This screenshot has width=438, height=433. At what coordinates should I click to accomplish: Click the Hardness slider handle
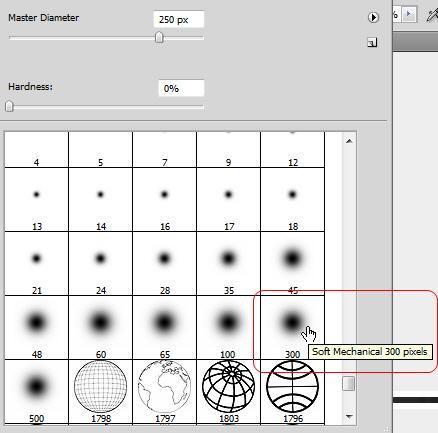pyautogui.click(x=9, y=106)
